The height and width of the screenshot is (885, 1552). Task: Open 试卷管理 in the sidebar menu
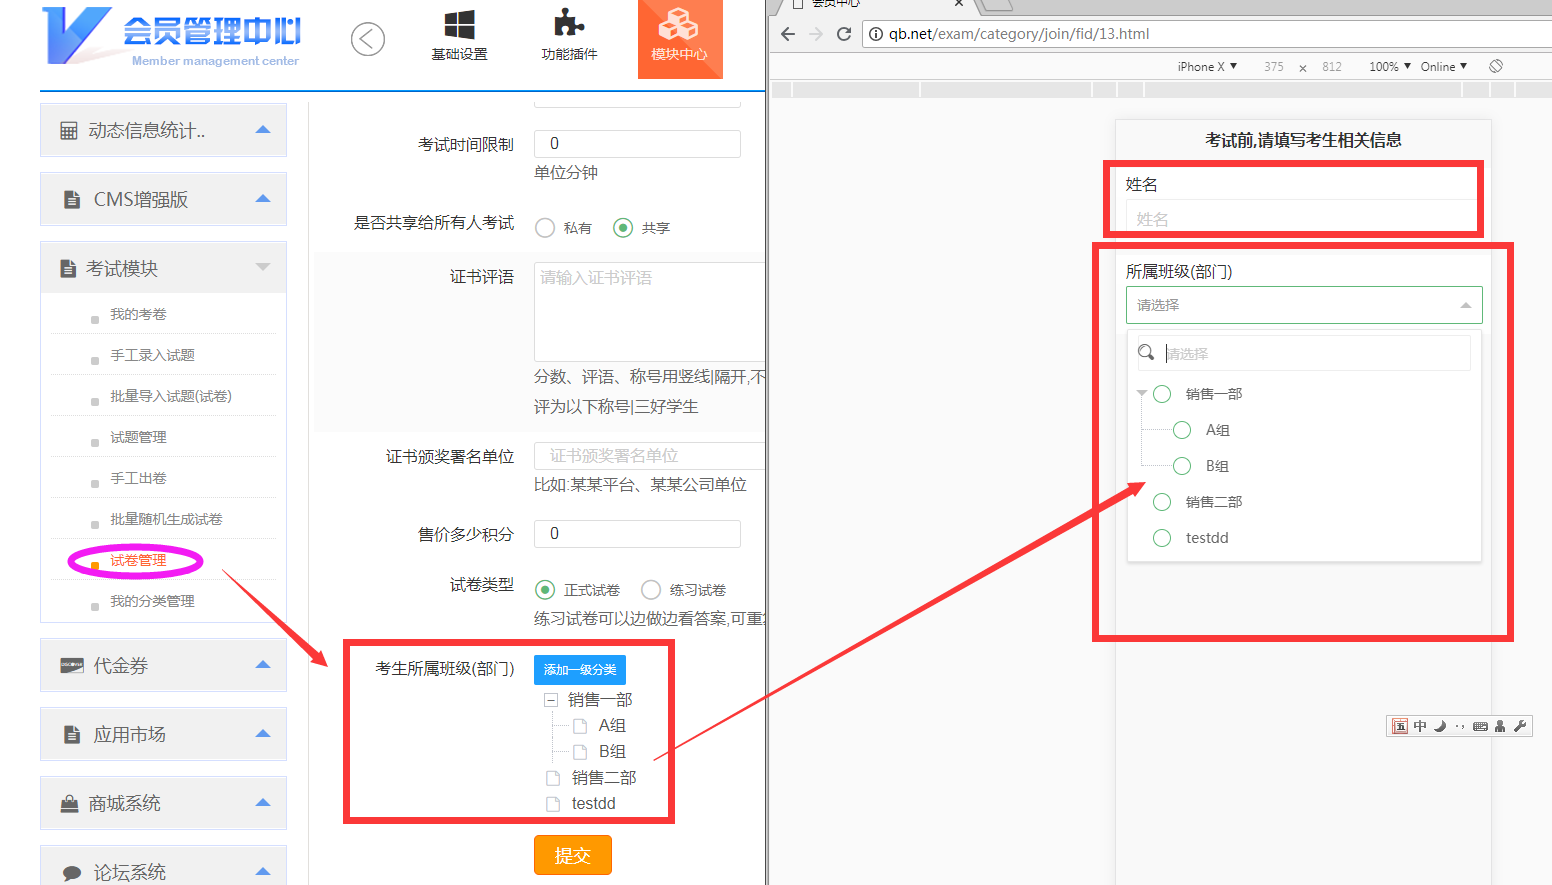click(x=138, y=561)
